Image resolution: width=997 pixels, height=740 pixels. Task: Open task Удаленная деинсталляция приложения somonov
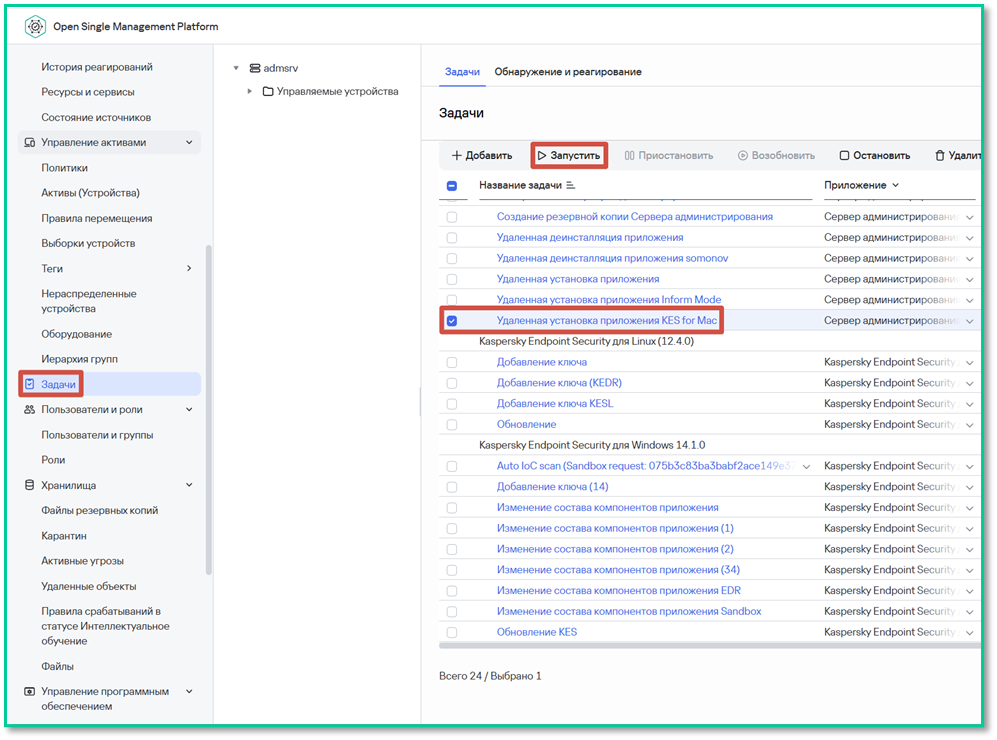612,258
